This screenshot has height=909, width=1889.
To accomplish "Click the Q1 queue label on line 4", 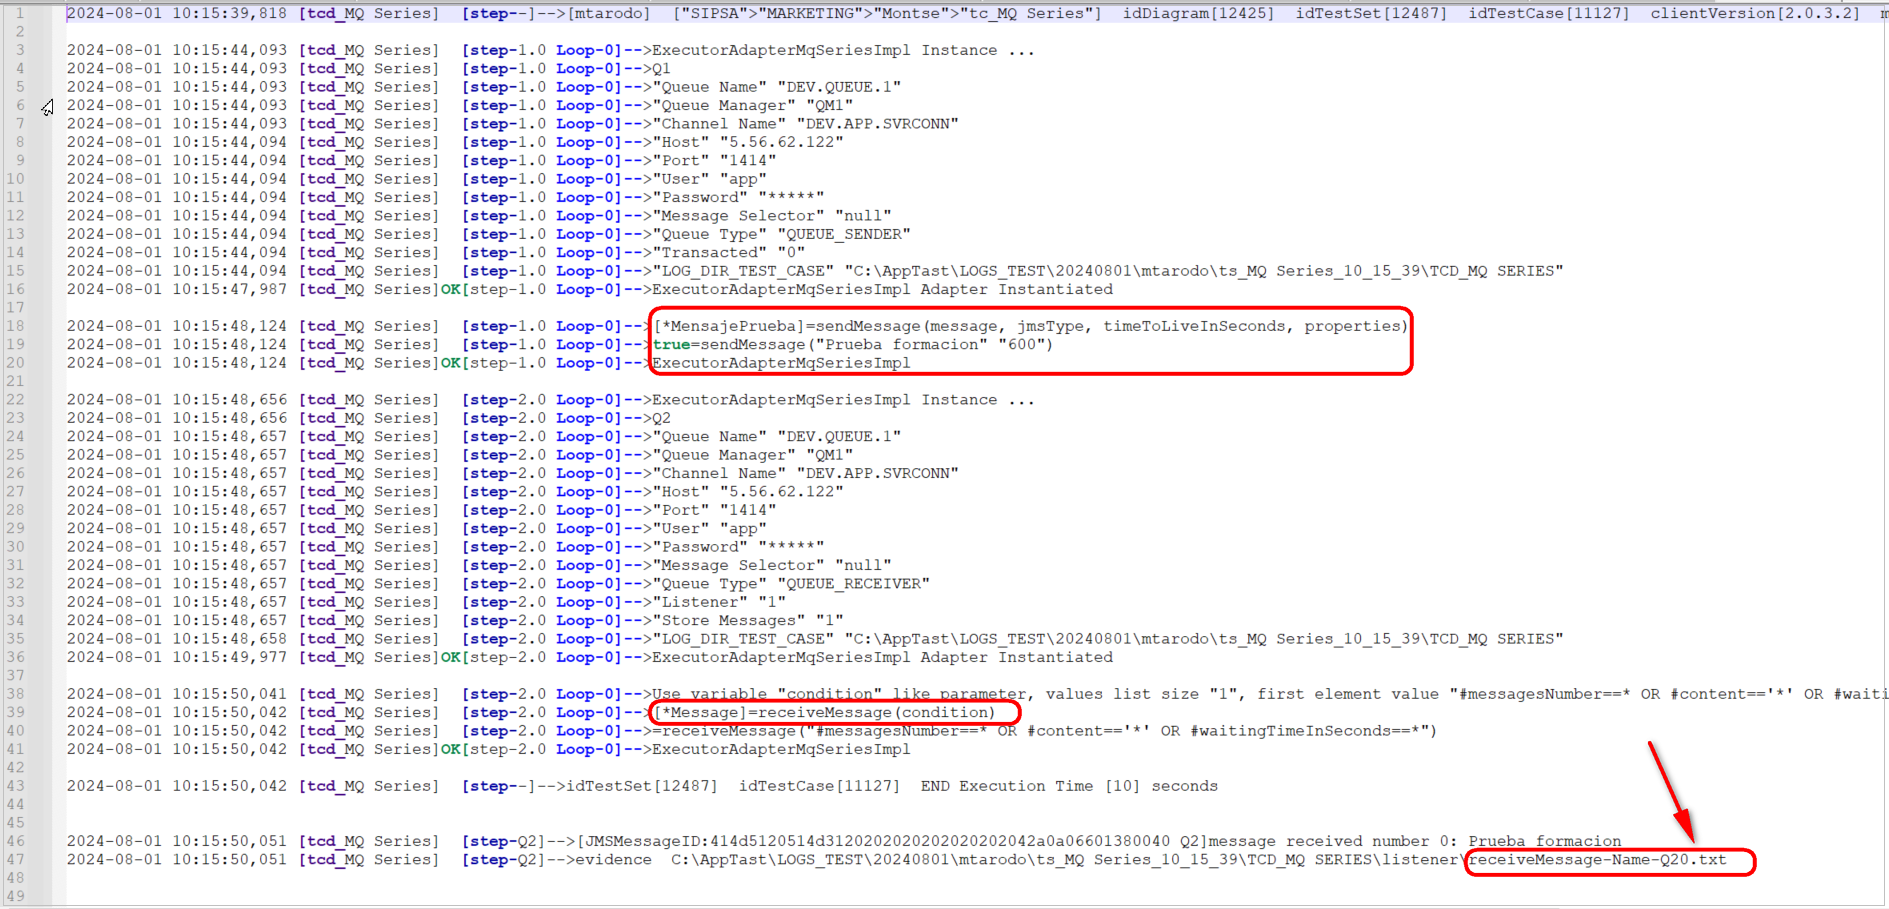I will click(x=661, y=69).
